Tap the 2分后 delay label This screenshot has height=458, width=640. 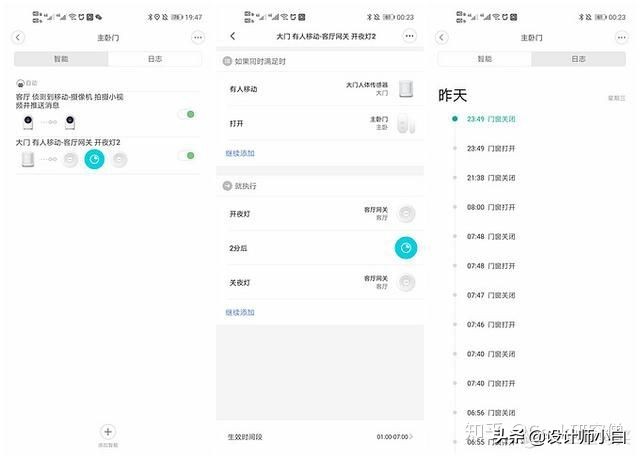[x=238, y=248]
